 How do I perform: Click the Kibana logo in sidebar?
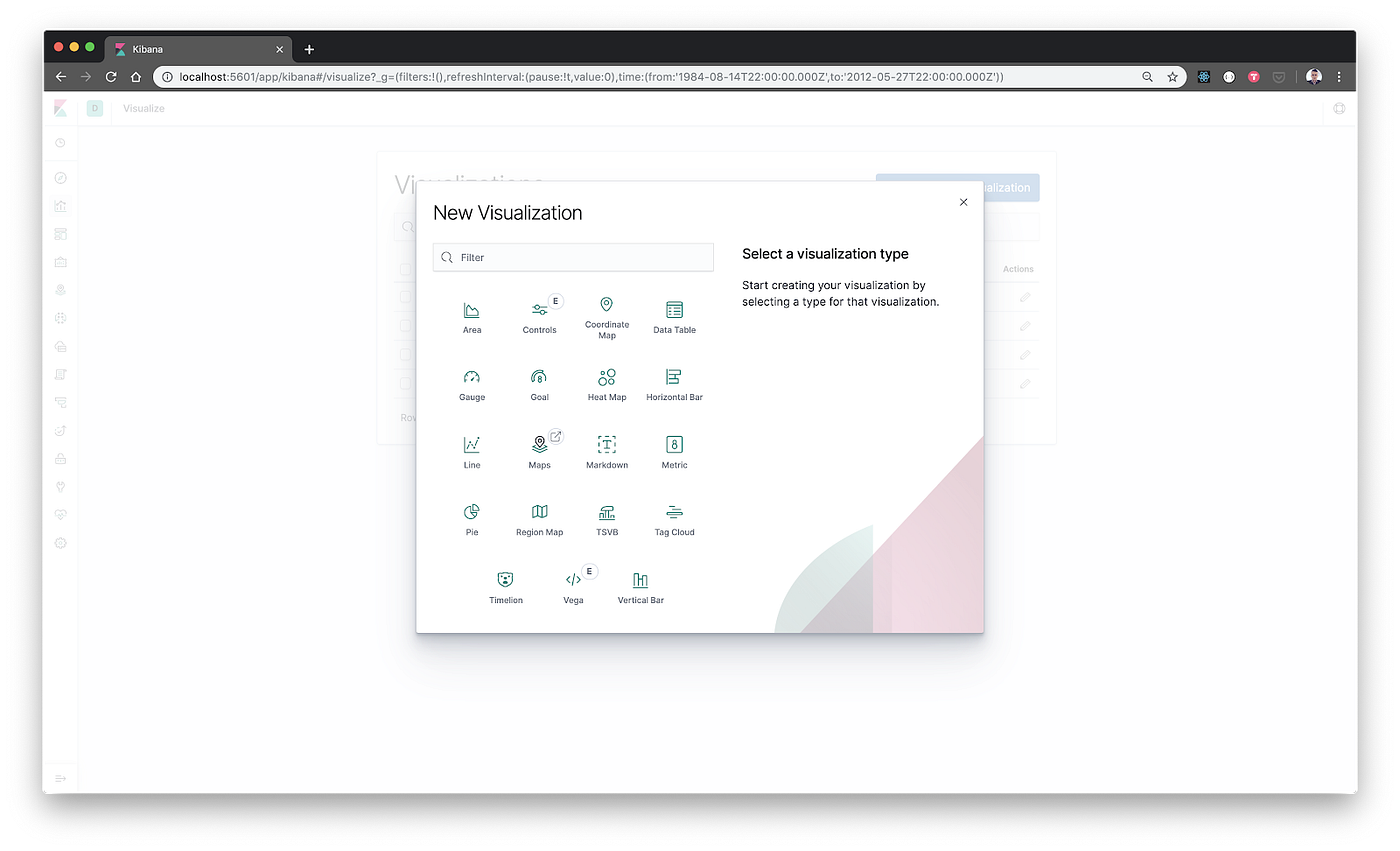(61, 108)
